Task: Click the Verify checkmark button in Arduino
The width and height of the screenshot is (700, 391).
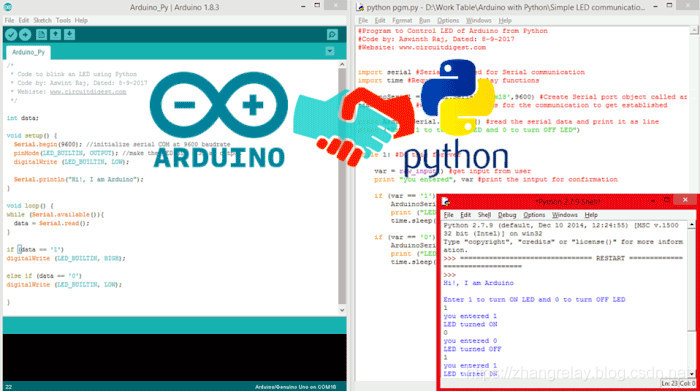Action: [11, 34]
